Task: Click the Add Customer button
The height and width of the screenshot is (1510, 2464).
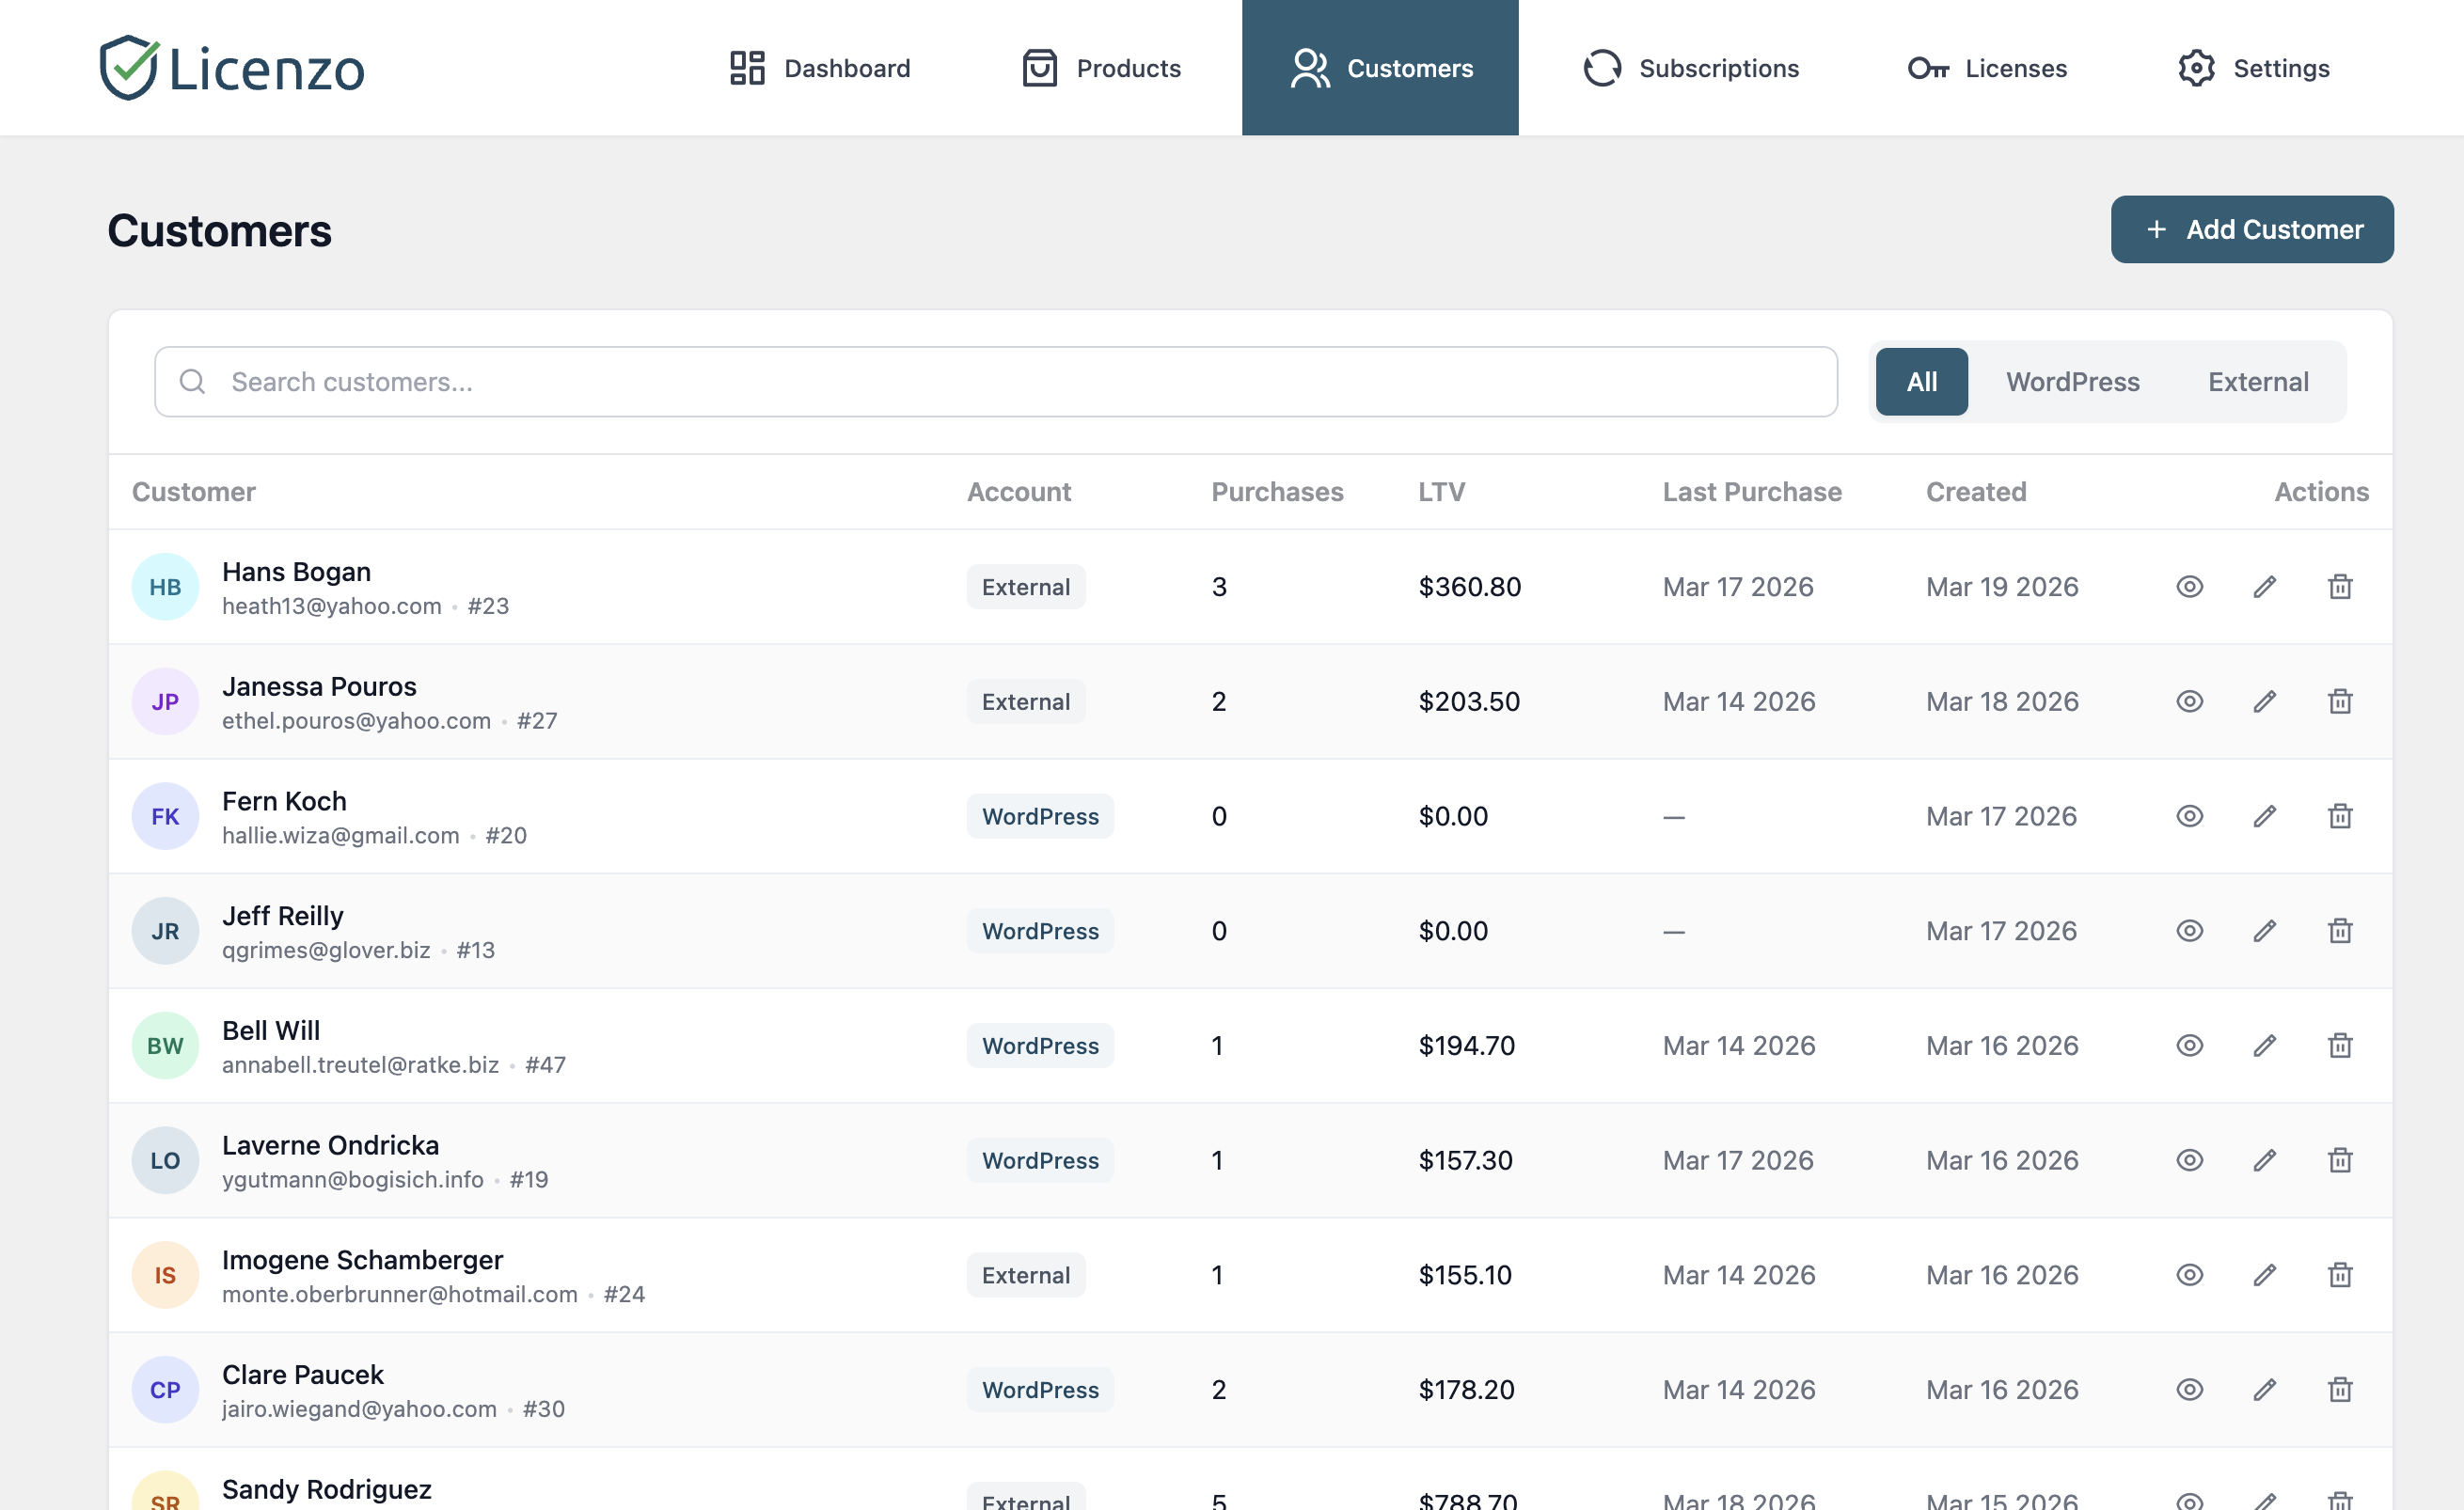Action: 2252,229
